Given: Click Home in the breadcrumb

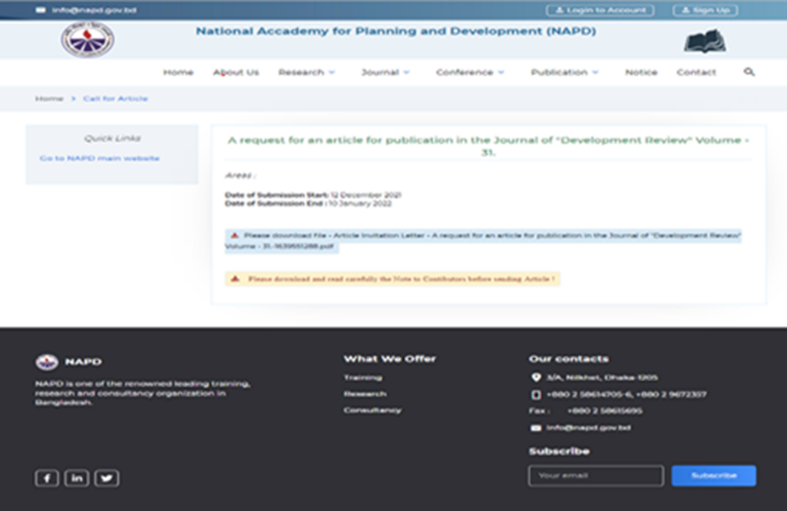Looking at the screenshot, I should click(x=49, y=98).
